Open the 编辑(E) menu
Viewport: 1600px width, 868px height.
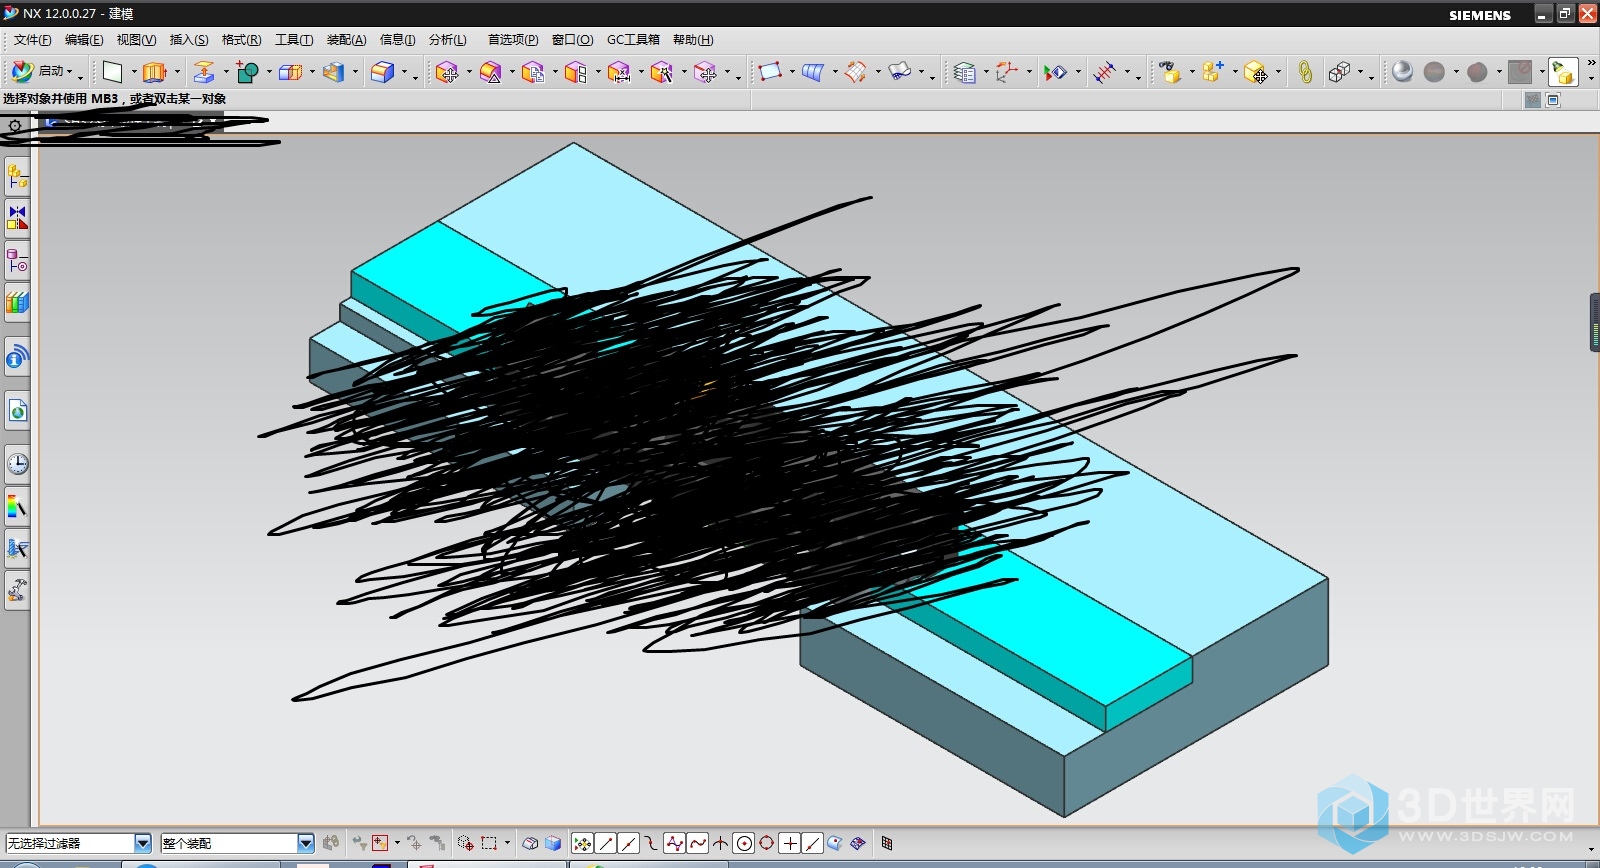84,40
